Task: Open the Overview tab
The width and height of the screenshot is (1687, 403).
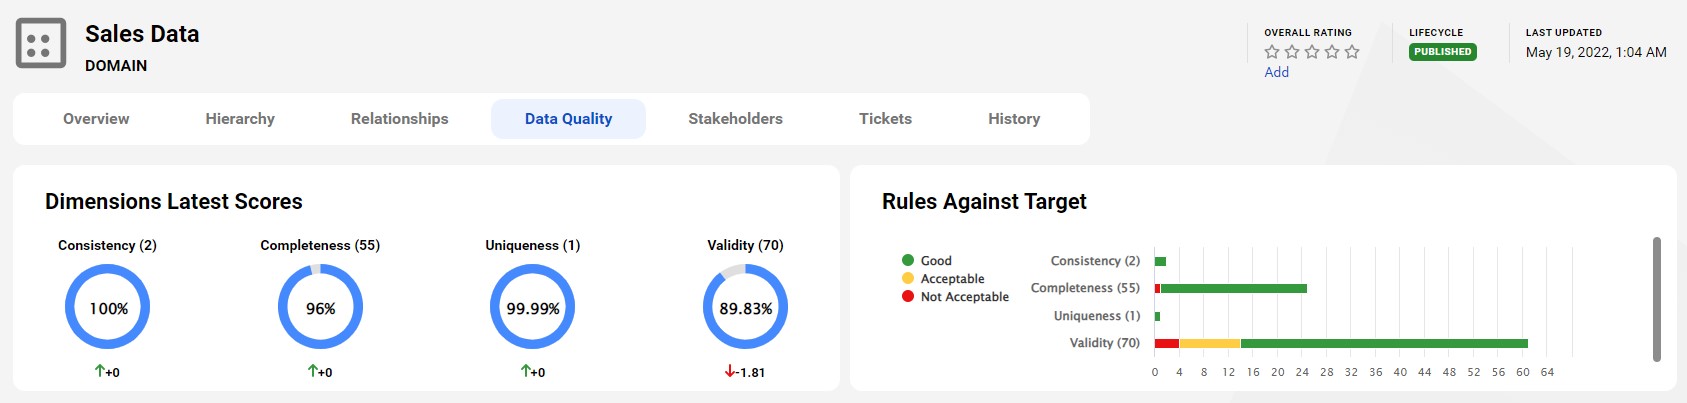Action: pos(96,119)
